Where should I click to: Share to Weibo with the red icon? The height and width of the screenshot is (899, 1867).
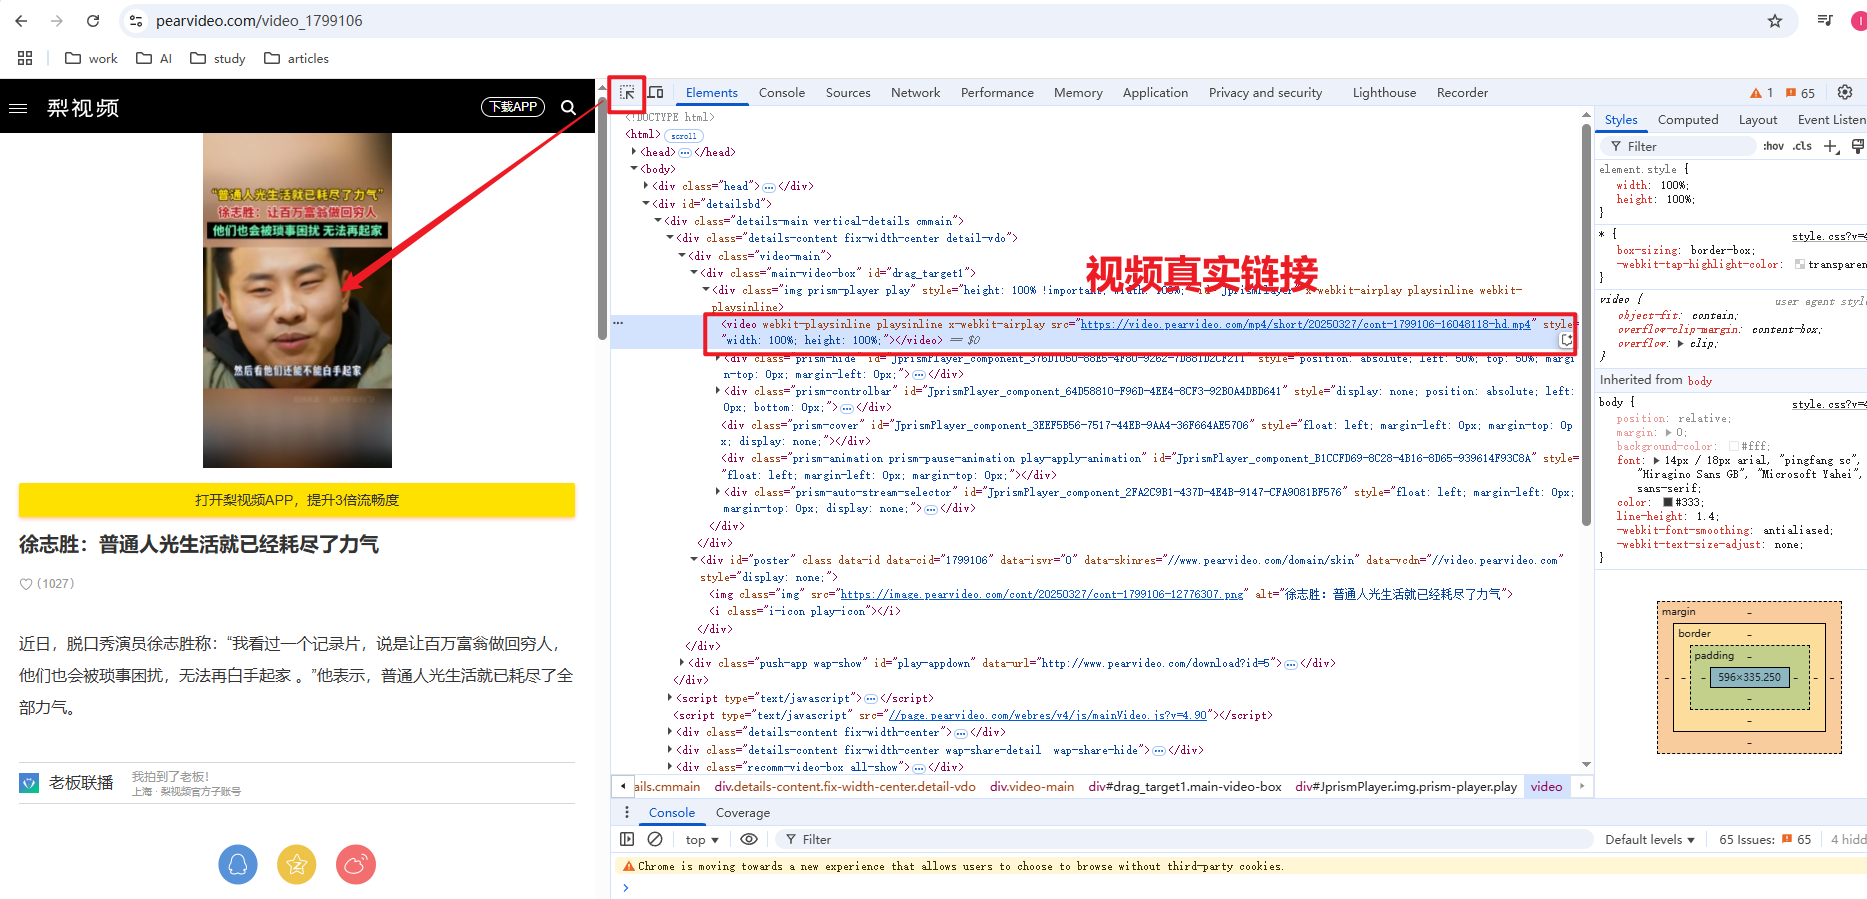356,864
